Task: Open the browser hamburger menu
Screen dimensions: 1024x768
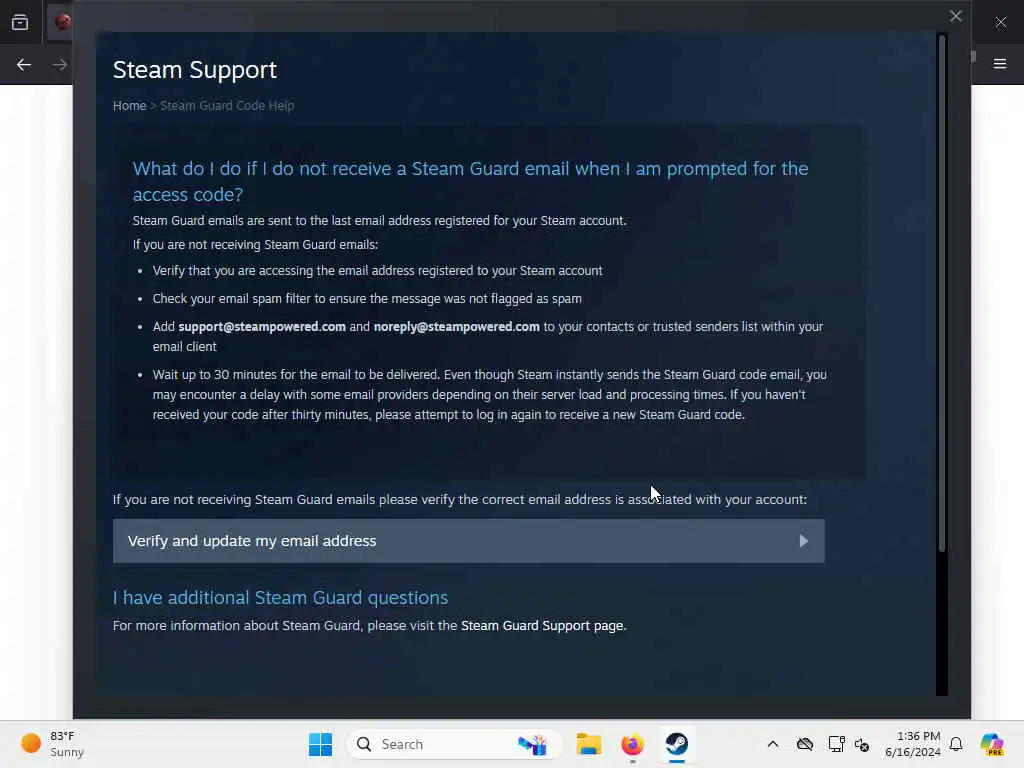Action: click(1000, 64)
